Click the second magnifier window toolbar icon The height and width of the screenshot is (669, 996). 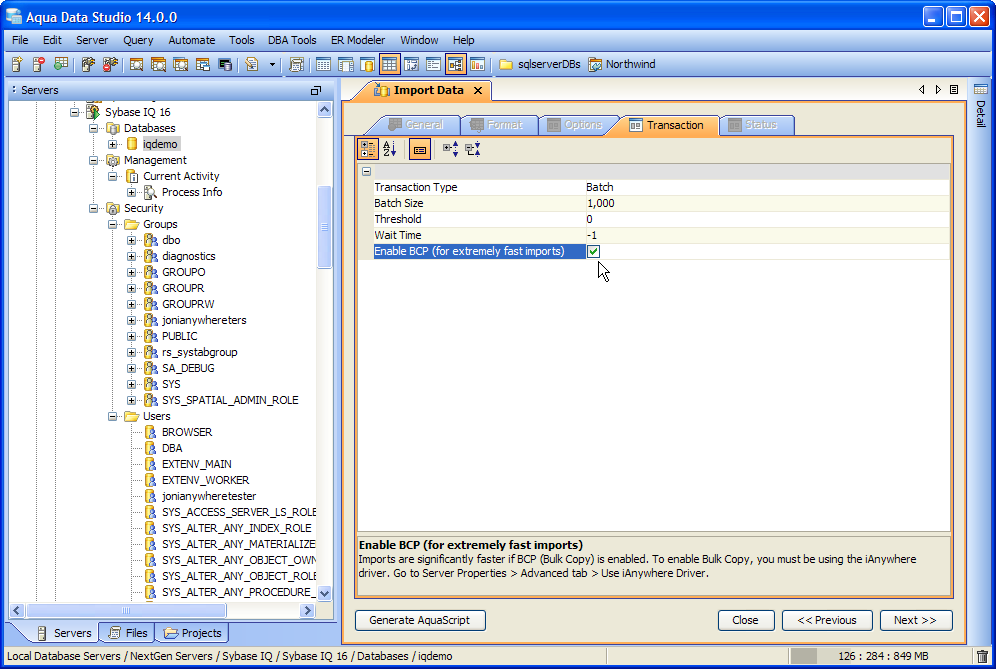[x=158, y=64]
